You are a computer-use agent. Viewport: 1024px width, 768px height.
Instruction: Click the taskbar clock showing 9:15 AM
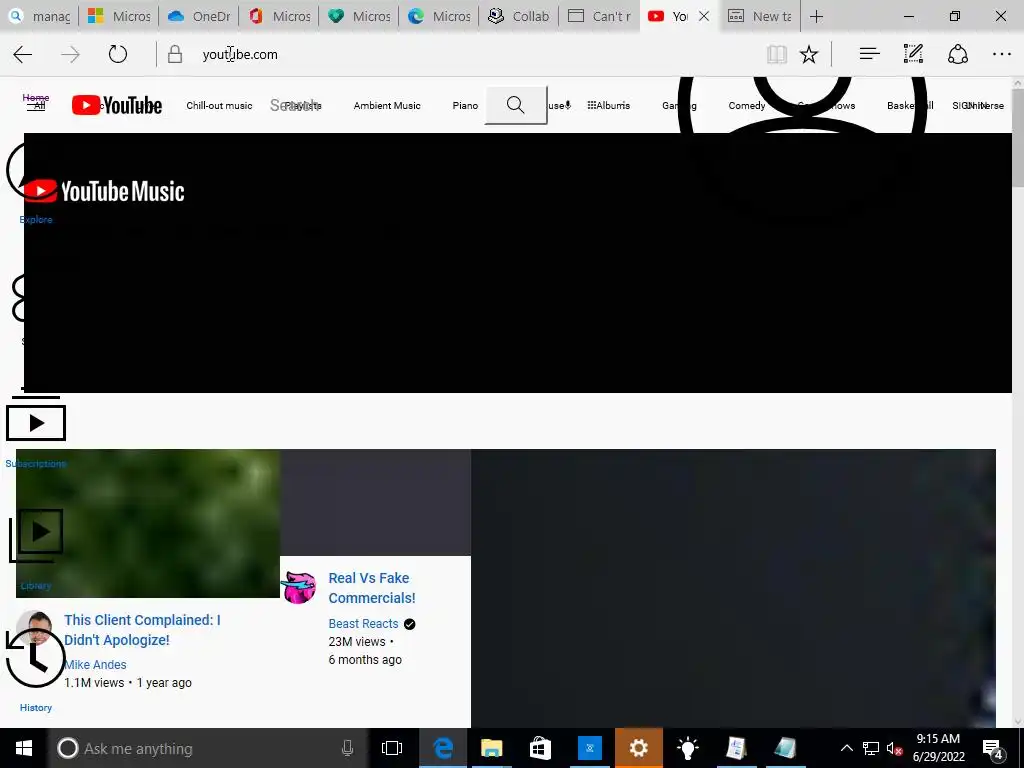938,748
